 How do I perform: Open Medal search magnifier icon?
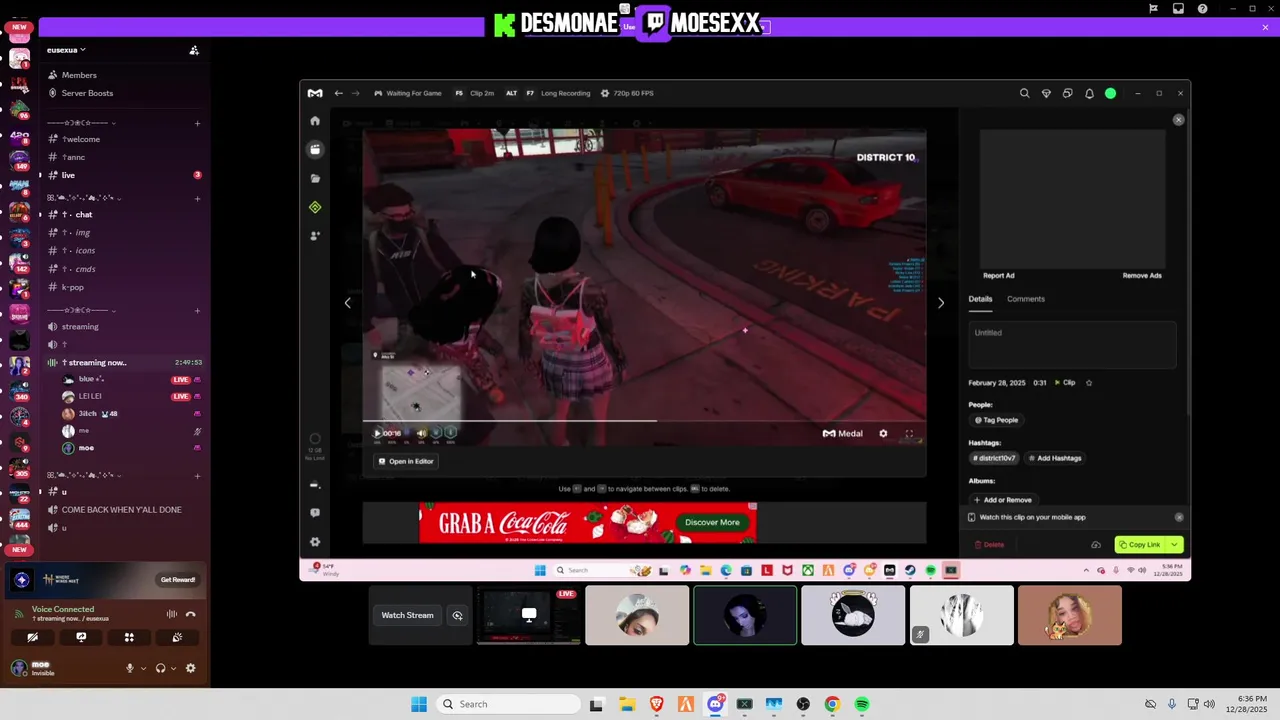(1024, 93)
